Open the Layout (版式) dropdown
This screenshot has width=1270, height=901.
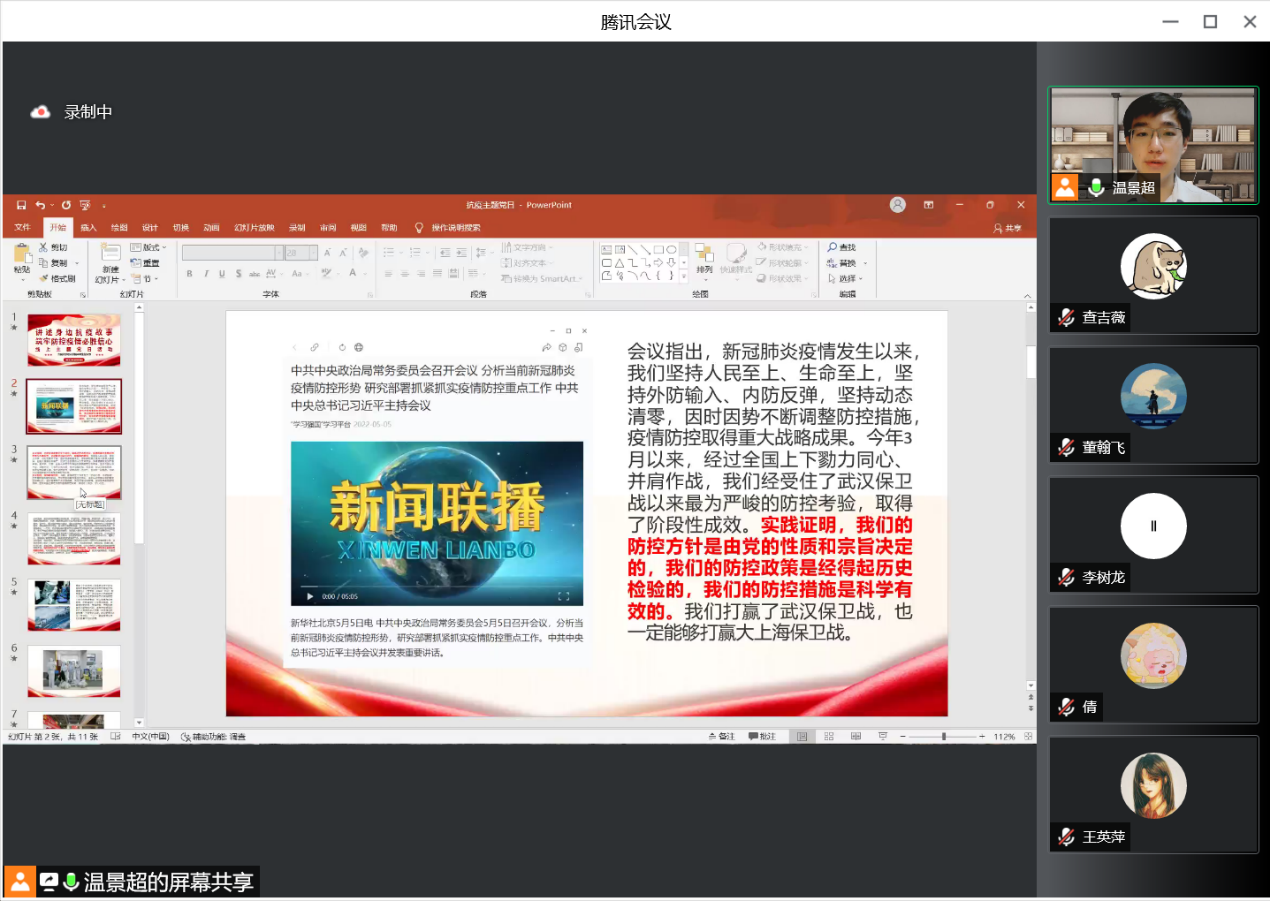(x=147, y=247)
